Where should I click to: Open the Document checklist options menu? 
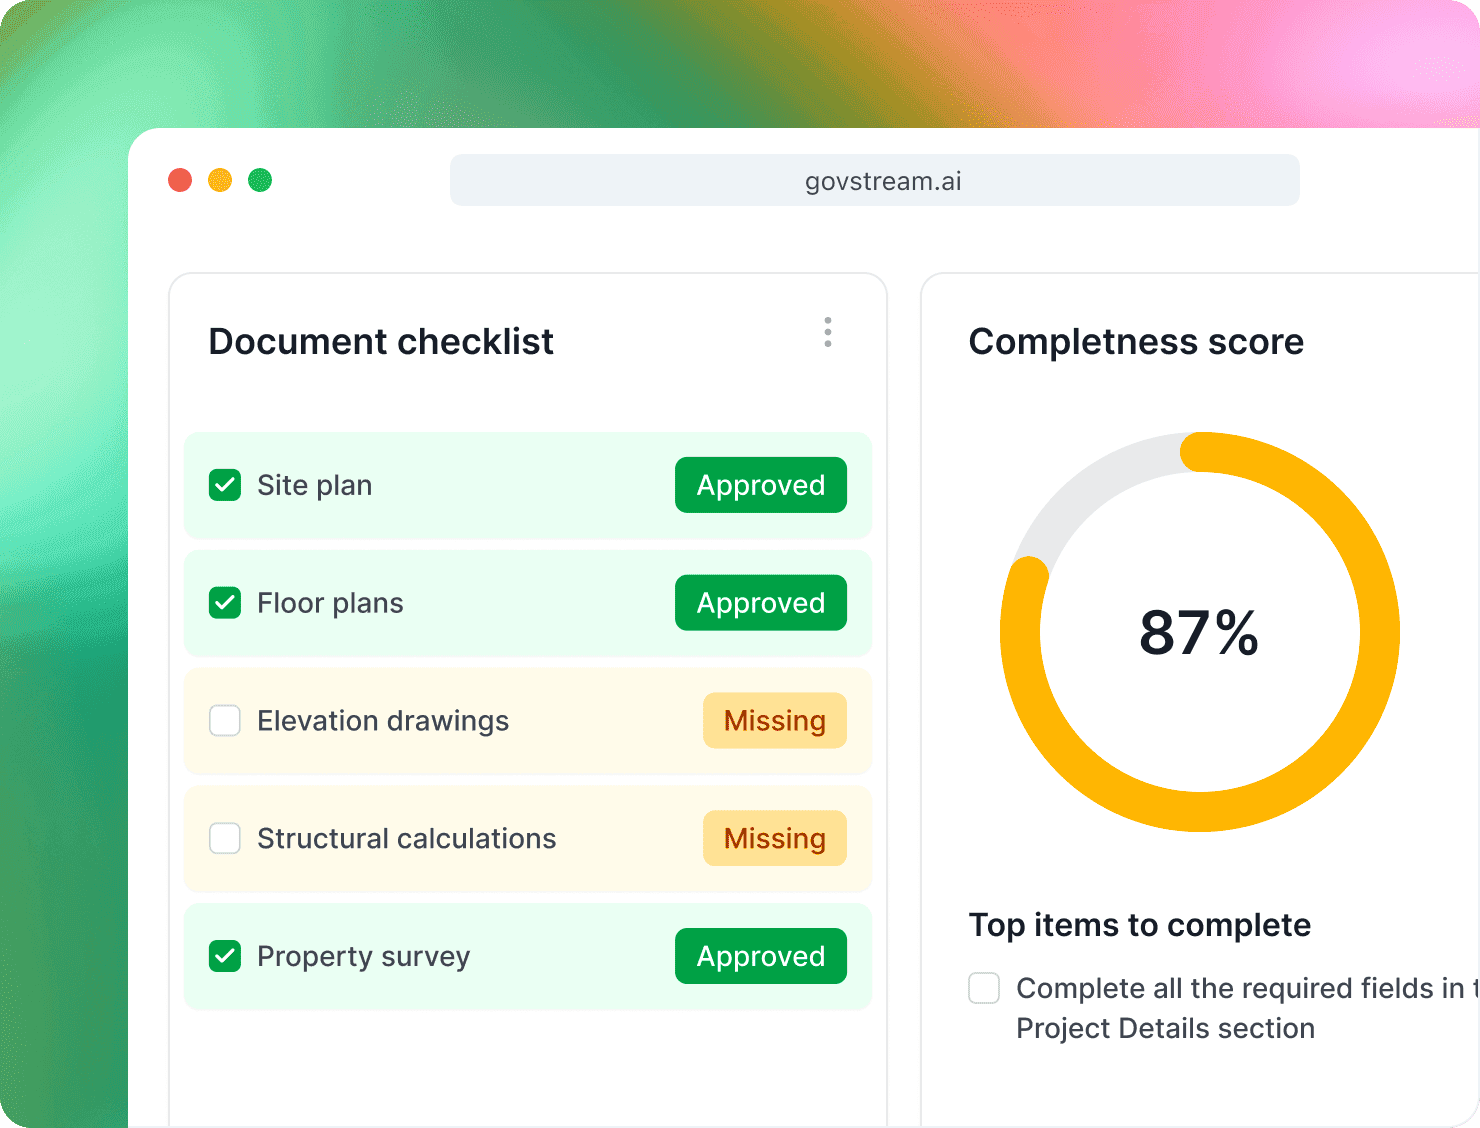(827, 332)
